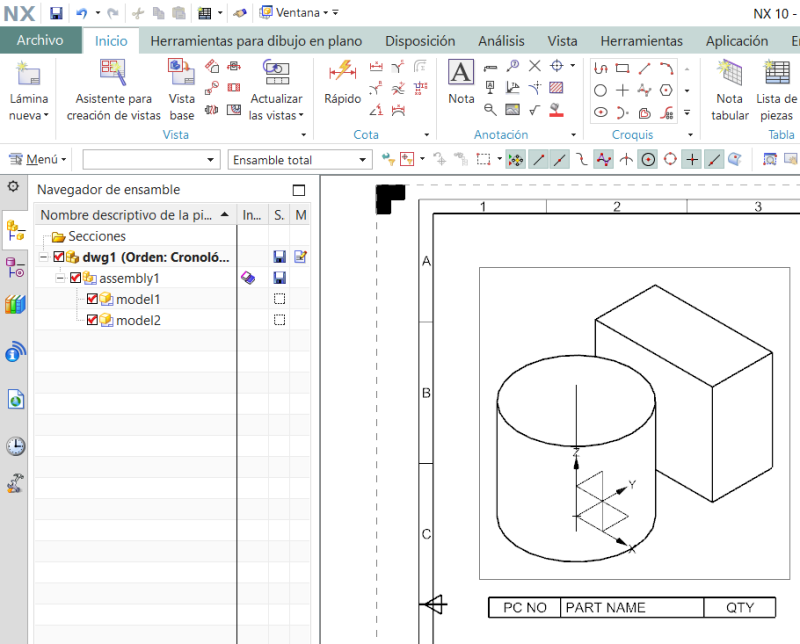Switch to the Herramientas tab

click(641, 41)
